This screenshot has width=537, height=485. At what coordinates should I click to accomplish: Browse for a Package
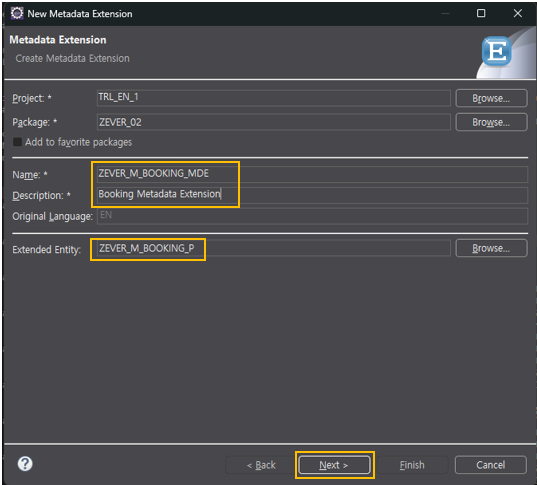coord(491,122)
